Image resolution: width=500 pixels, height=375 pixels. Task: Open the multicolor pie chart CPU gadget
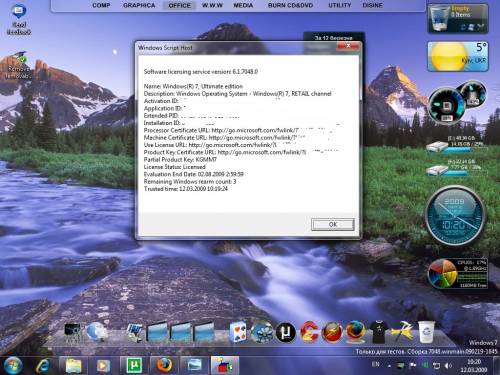pyautogui.click(x=457, y=274)
